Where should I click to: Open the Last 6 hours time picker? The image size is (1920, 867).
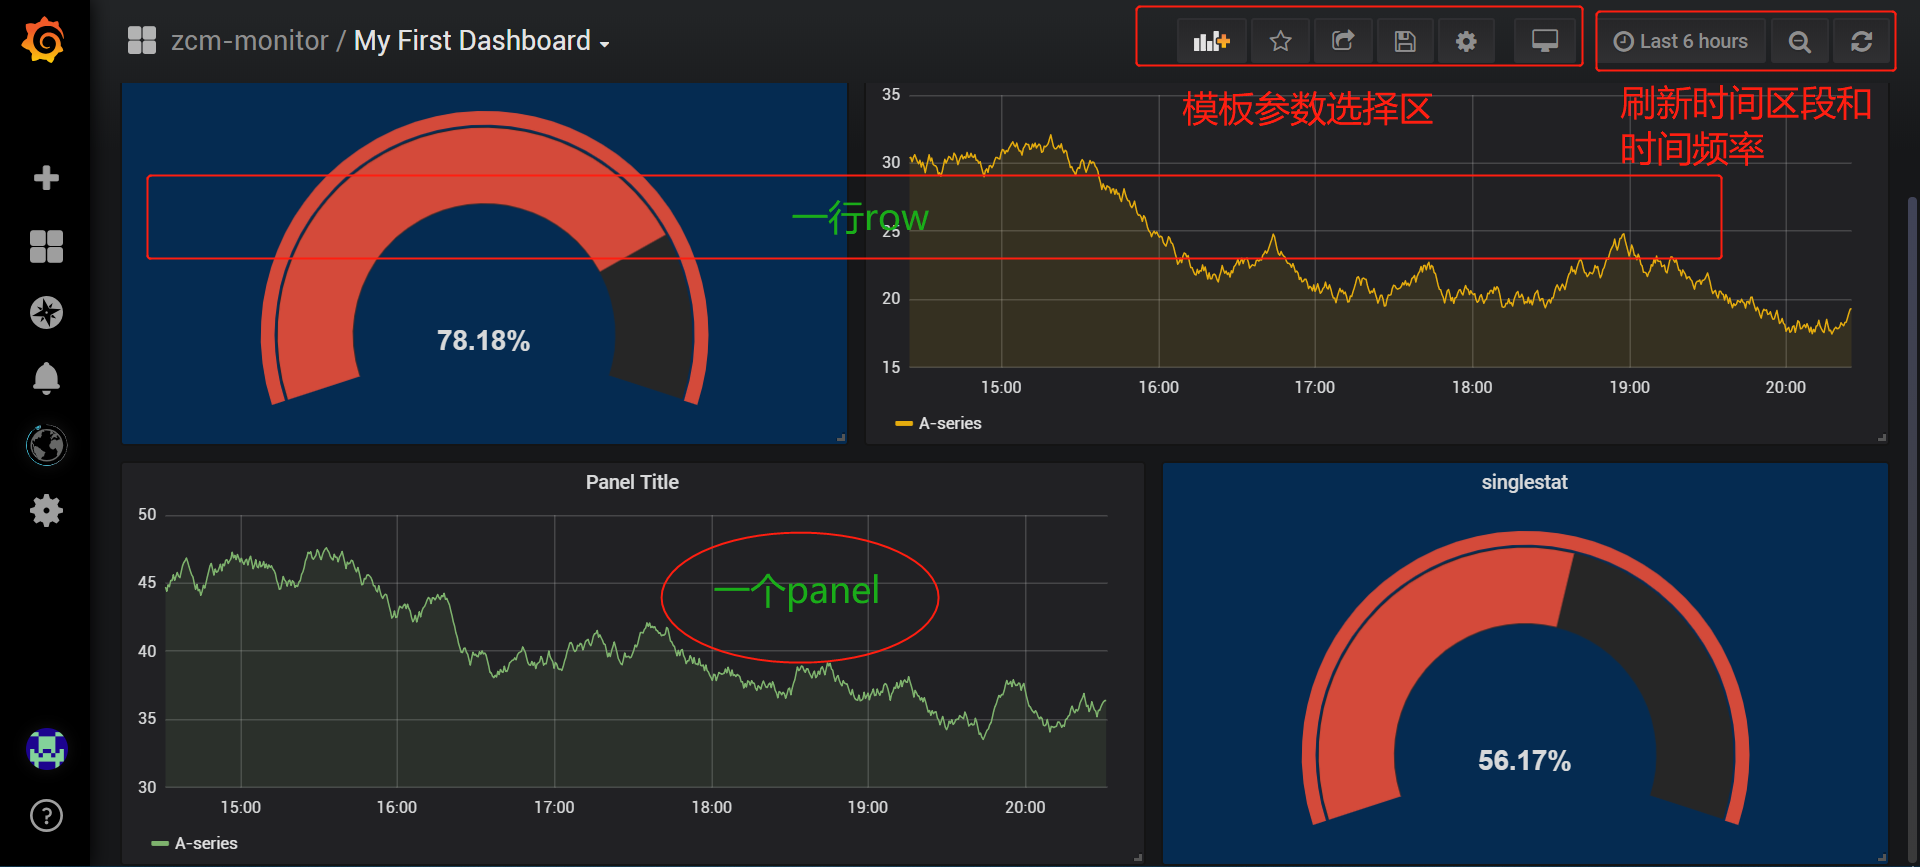pos(1682,41)
